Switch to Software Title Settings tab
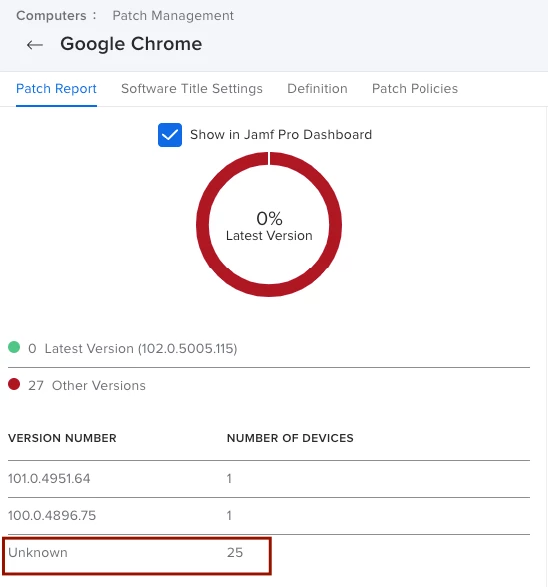548x587 pixels. coord(192,89)
